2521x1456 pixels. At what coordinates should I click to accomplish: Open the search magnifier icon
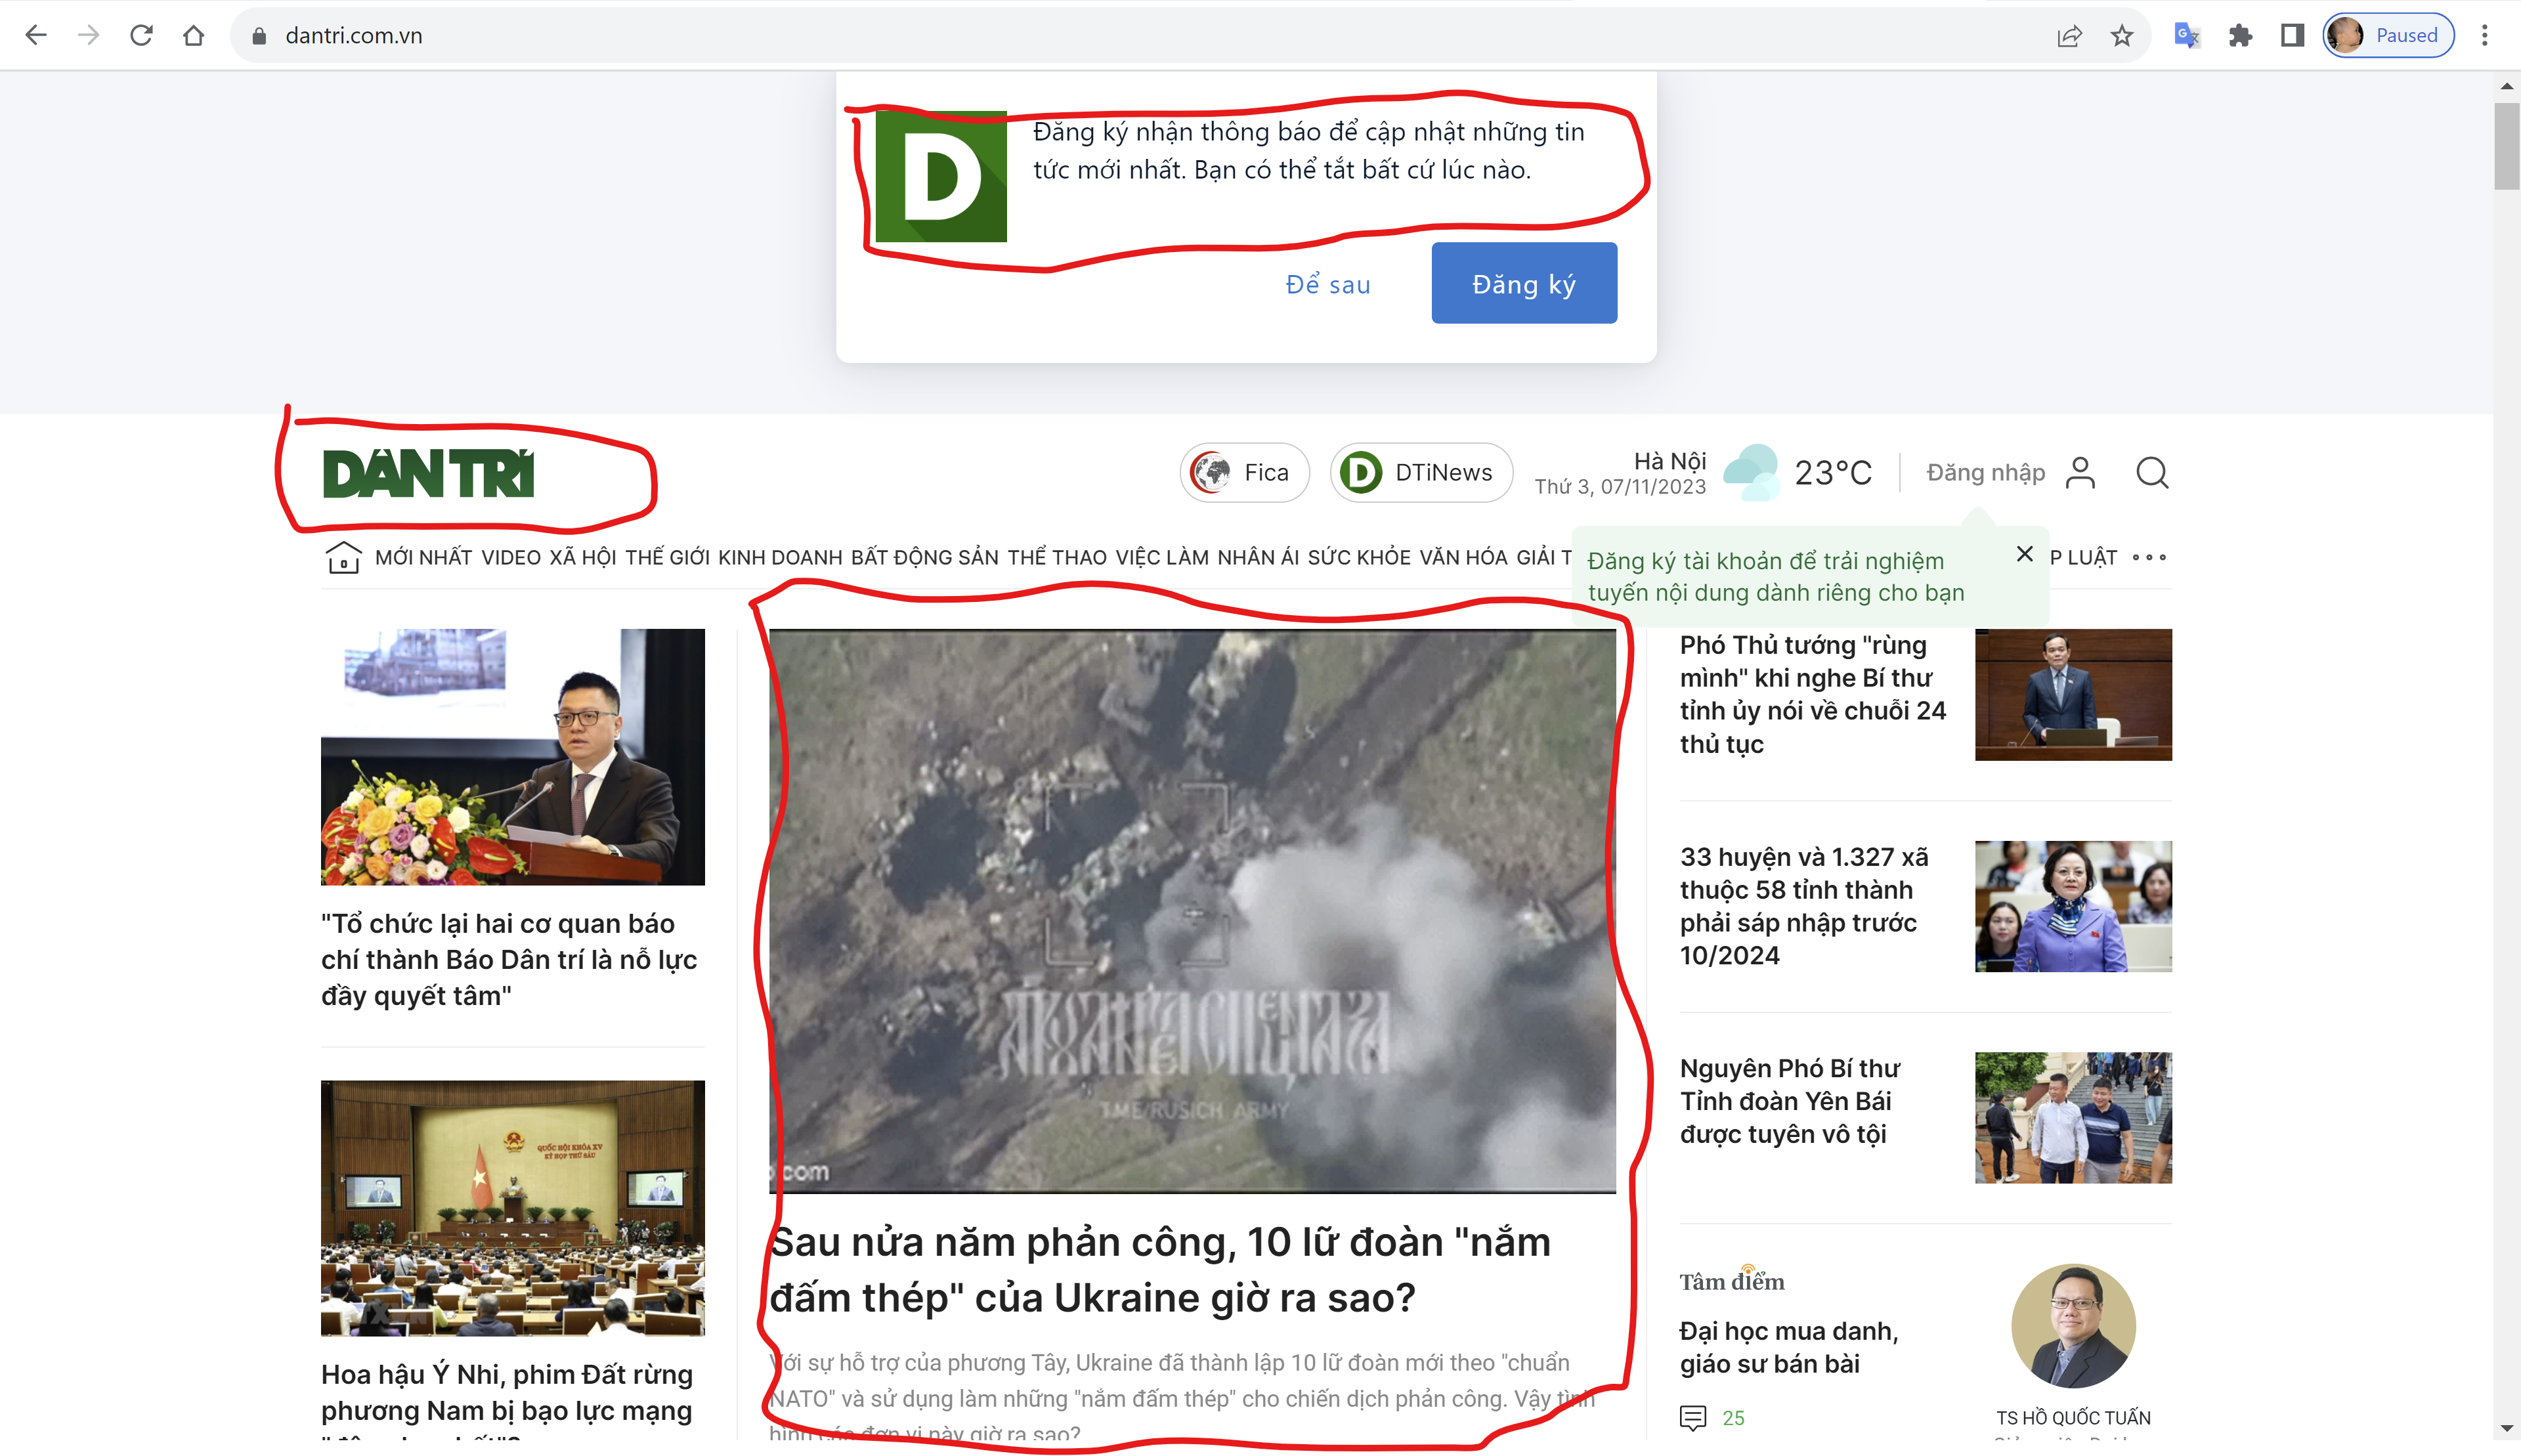[x=2152, y=473]
